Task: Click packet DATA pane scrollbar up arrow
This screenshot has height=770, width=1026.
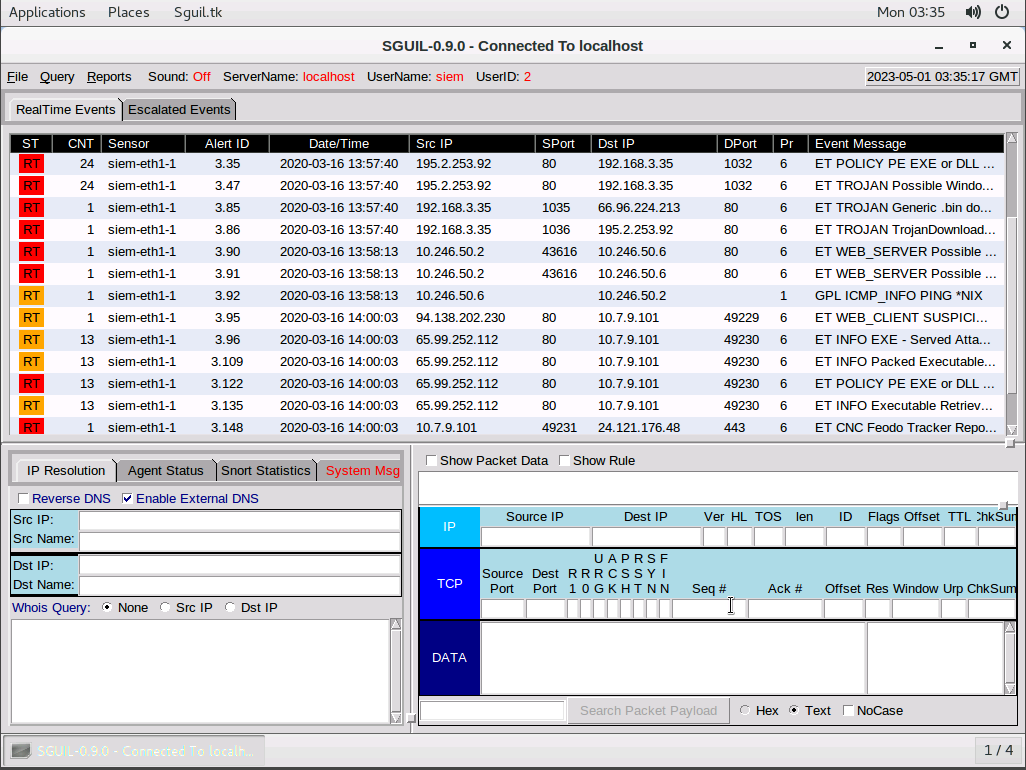Action: [1010, 627]
